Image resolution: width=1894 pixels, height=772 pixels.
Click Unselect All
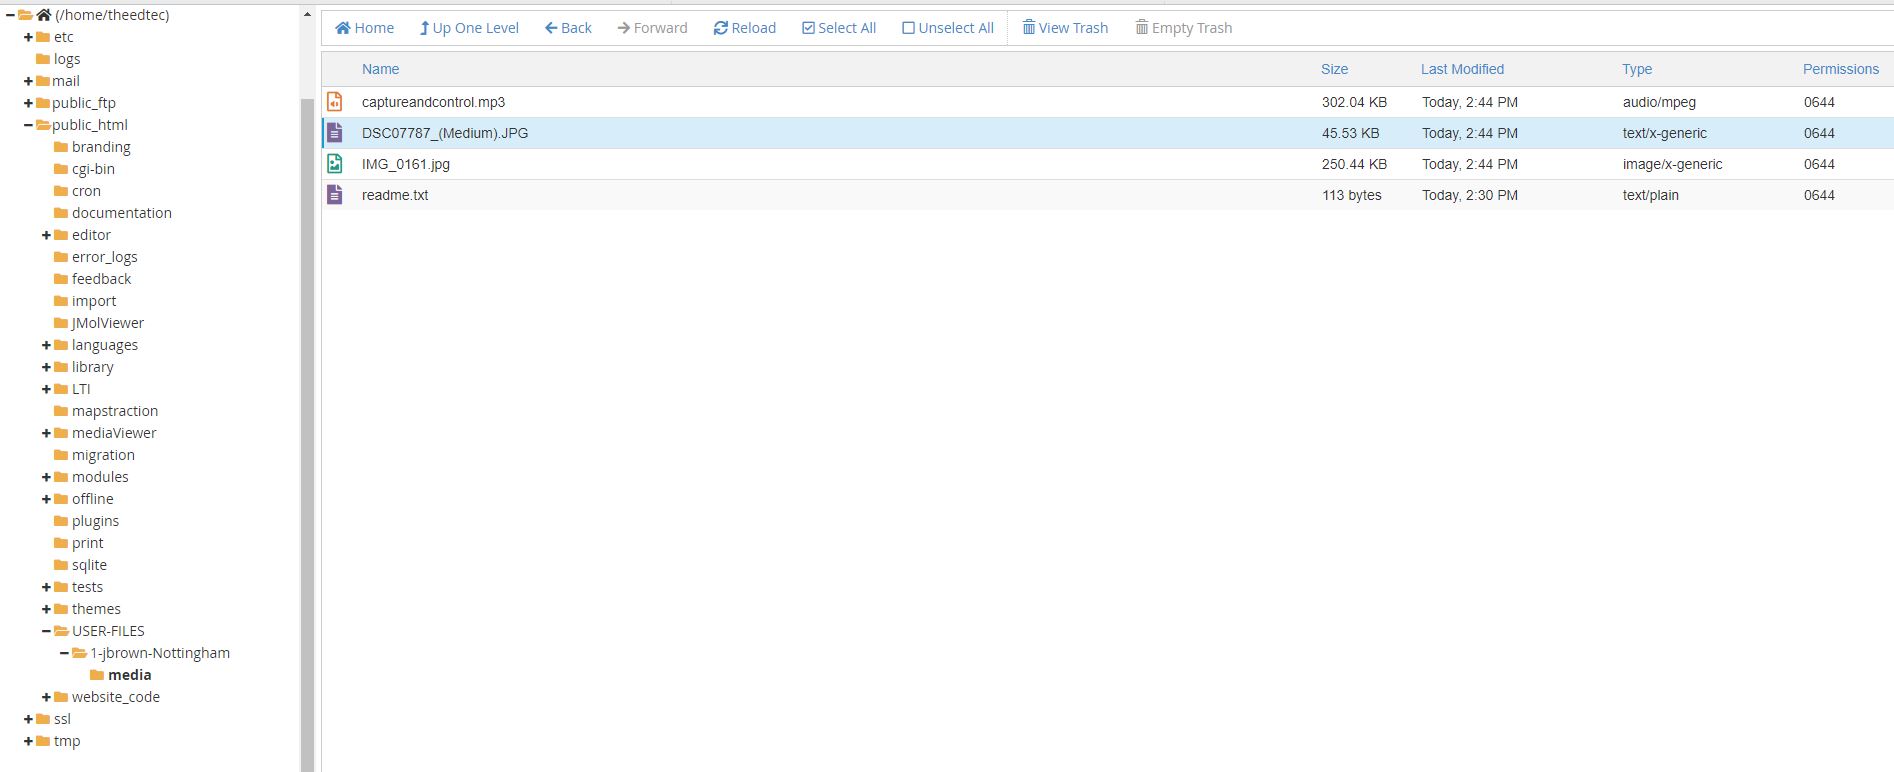[948, 28]
